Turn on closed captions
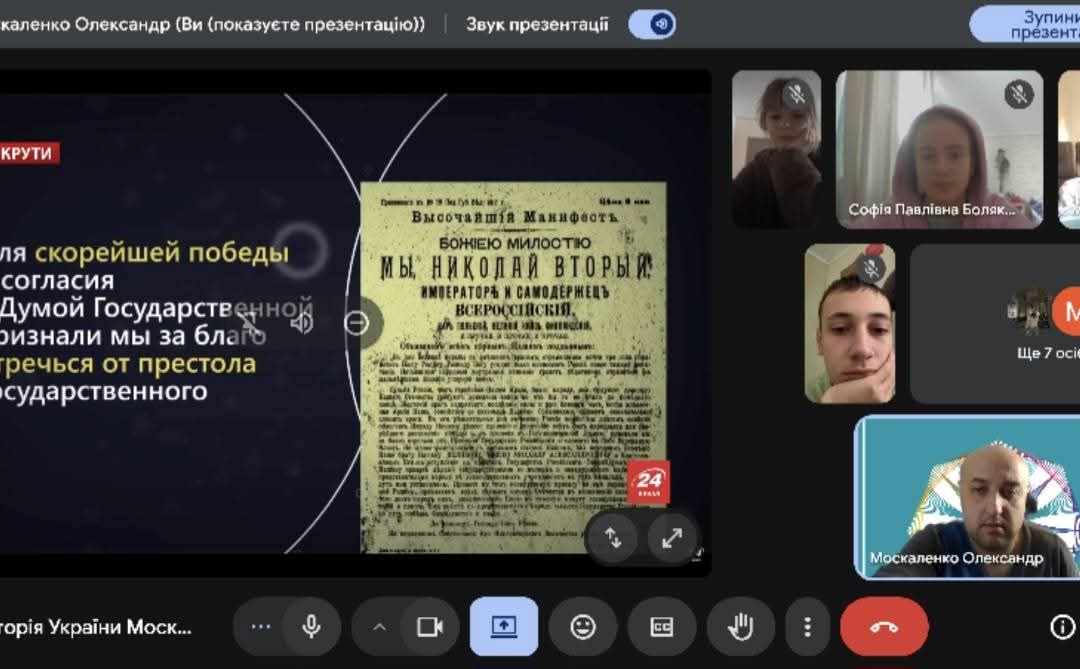This screenshot has width=1080, height=669. (661, 626)
